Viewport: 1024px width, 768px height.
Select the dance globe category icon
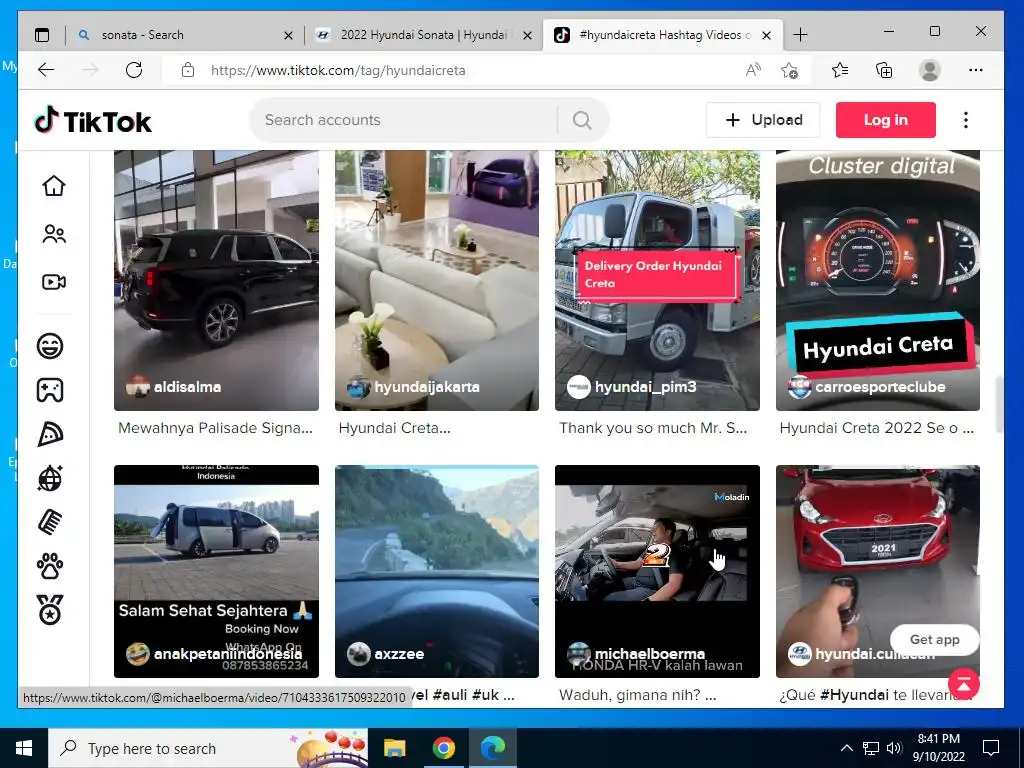tap(50, 478)
